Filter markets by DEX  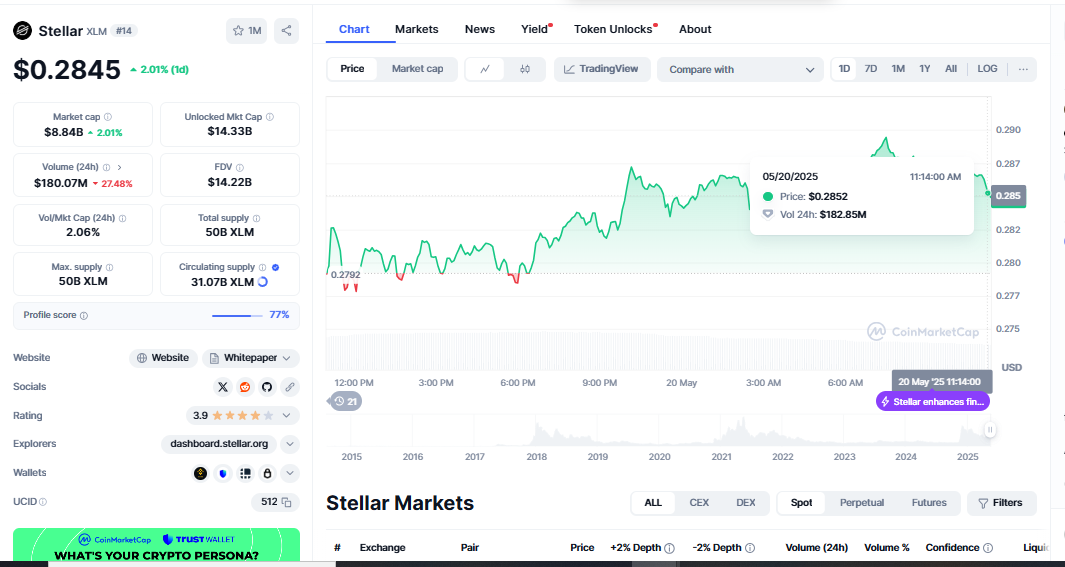(746, 503)
